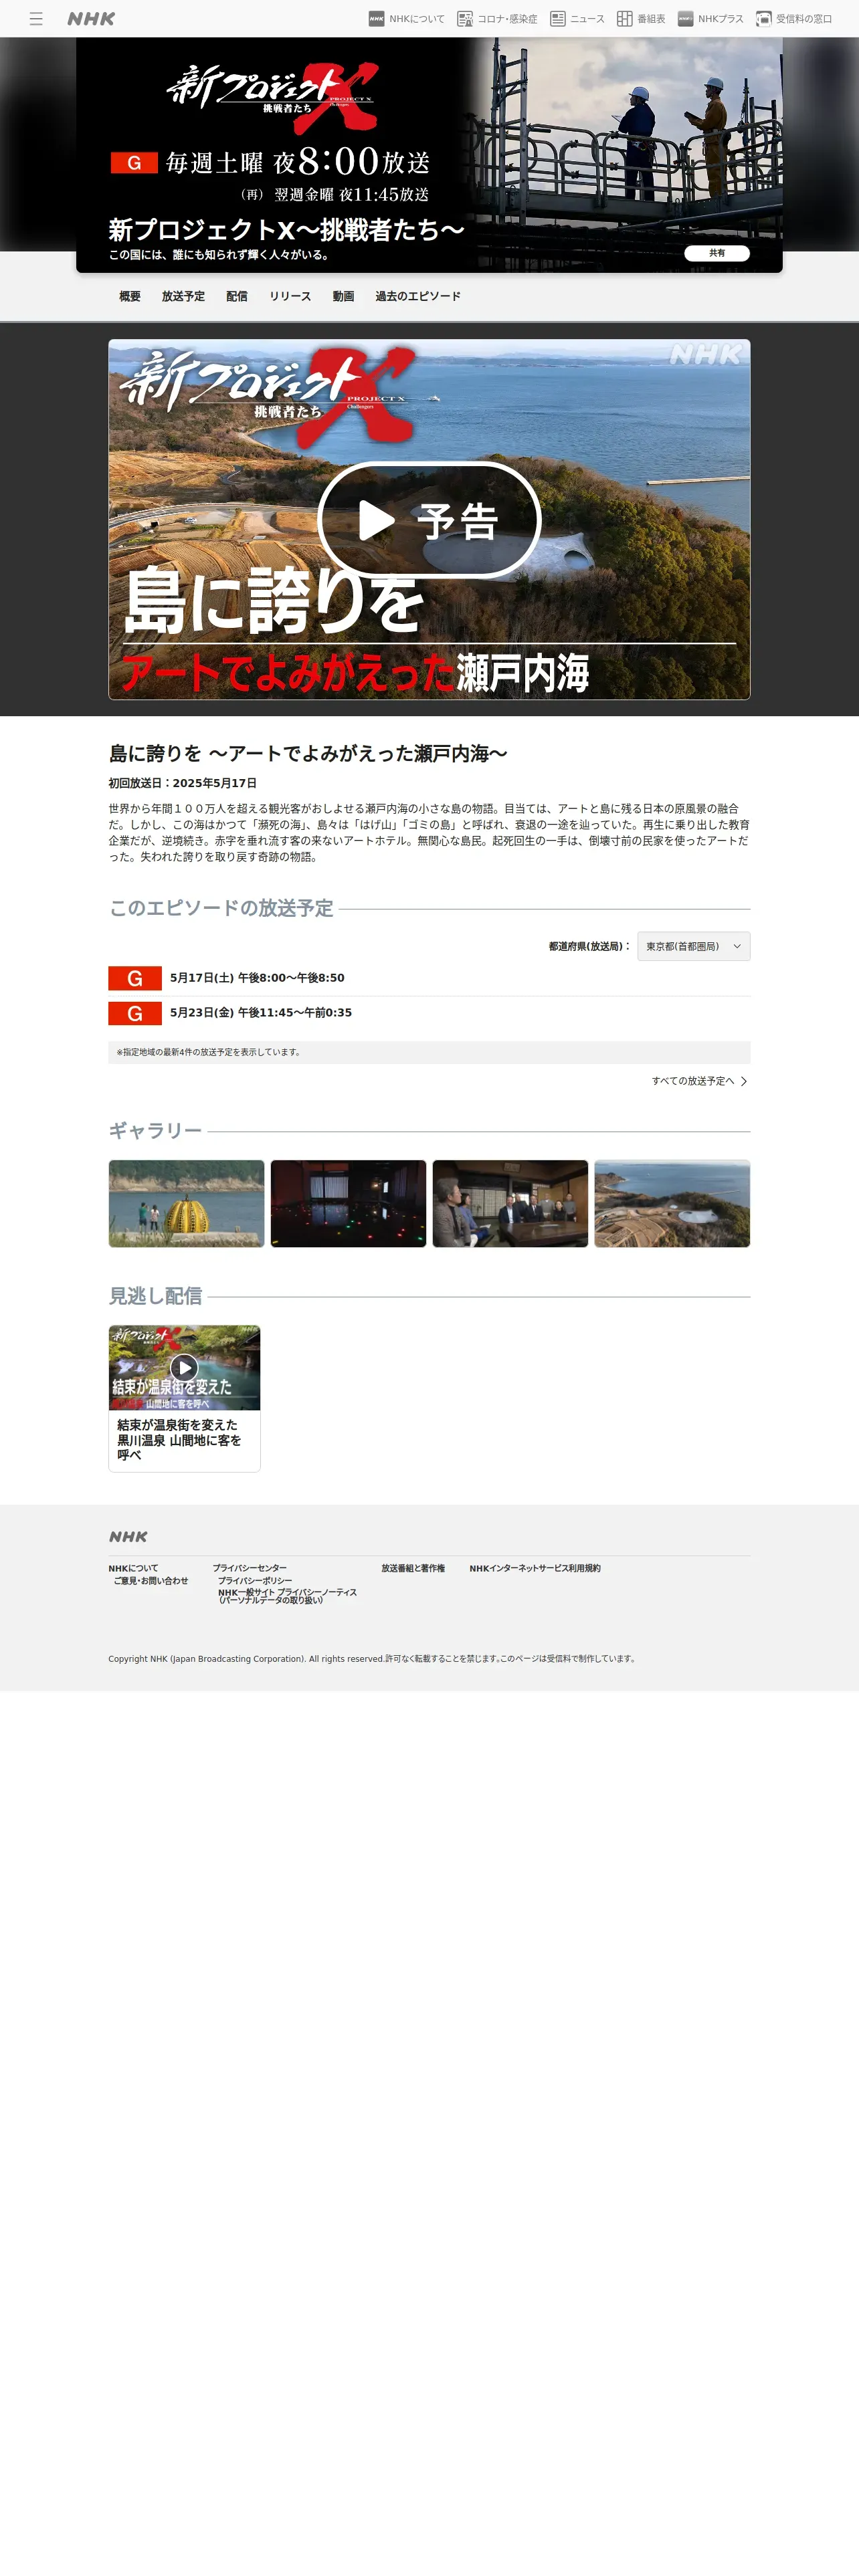Open コロナ・感染症 header icon link
The width and height of the screenshot is (859, 2576).
(x=497, y=19)
